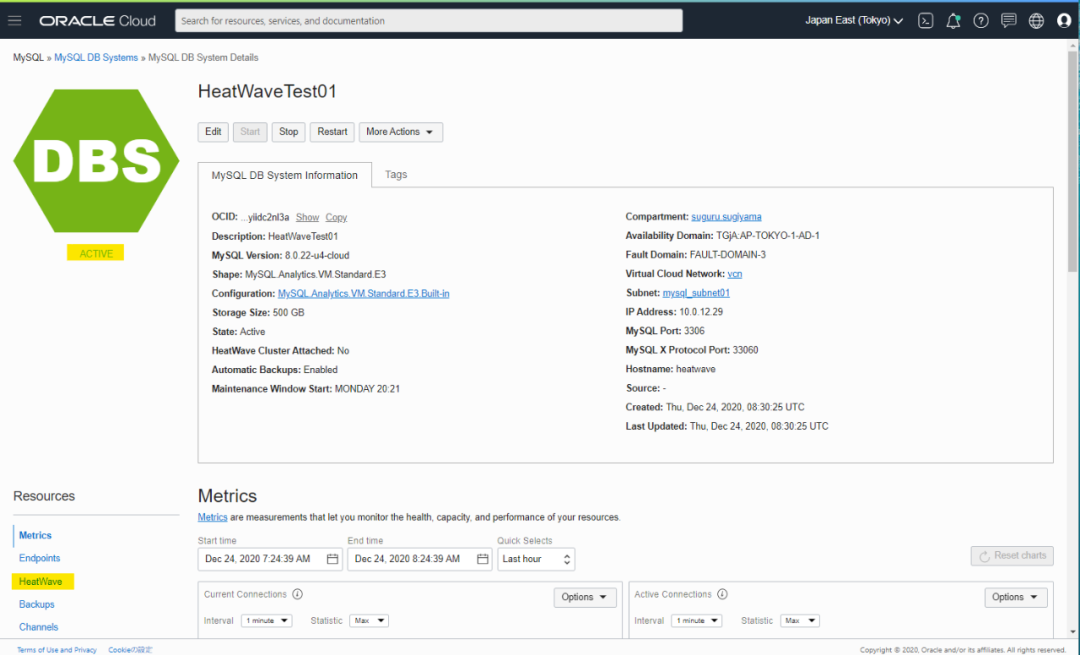
Task: Click the Restart button
Action: [332, 132]
